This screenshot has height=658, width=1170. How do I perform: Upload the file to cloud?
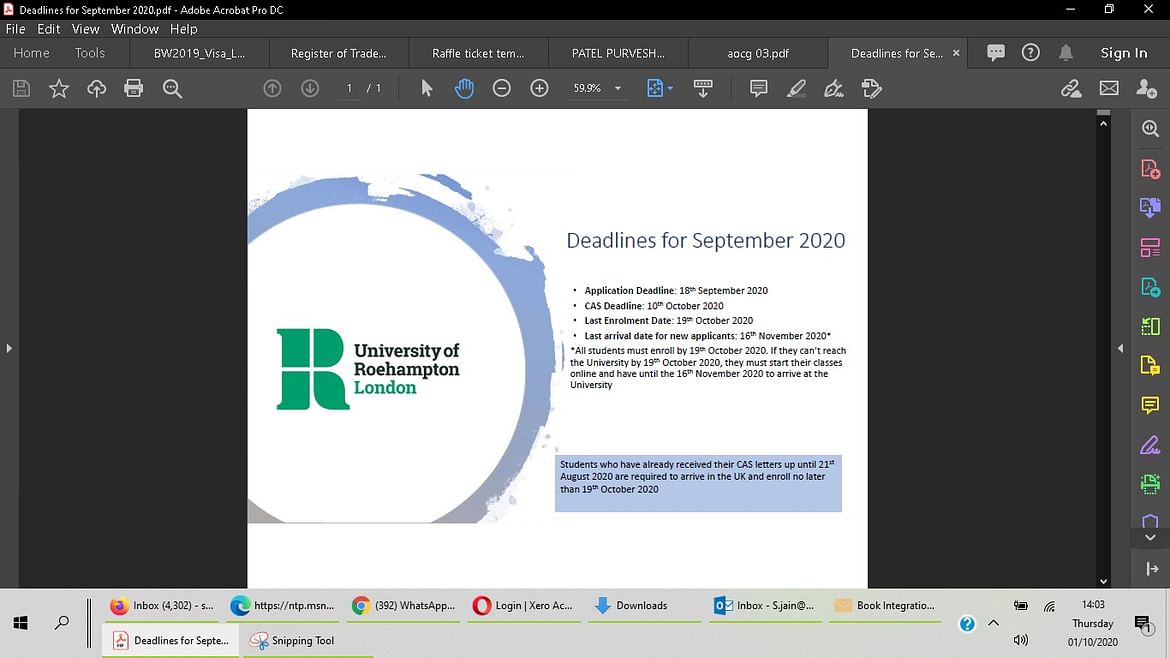pos(96,88)
